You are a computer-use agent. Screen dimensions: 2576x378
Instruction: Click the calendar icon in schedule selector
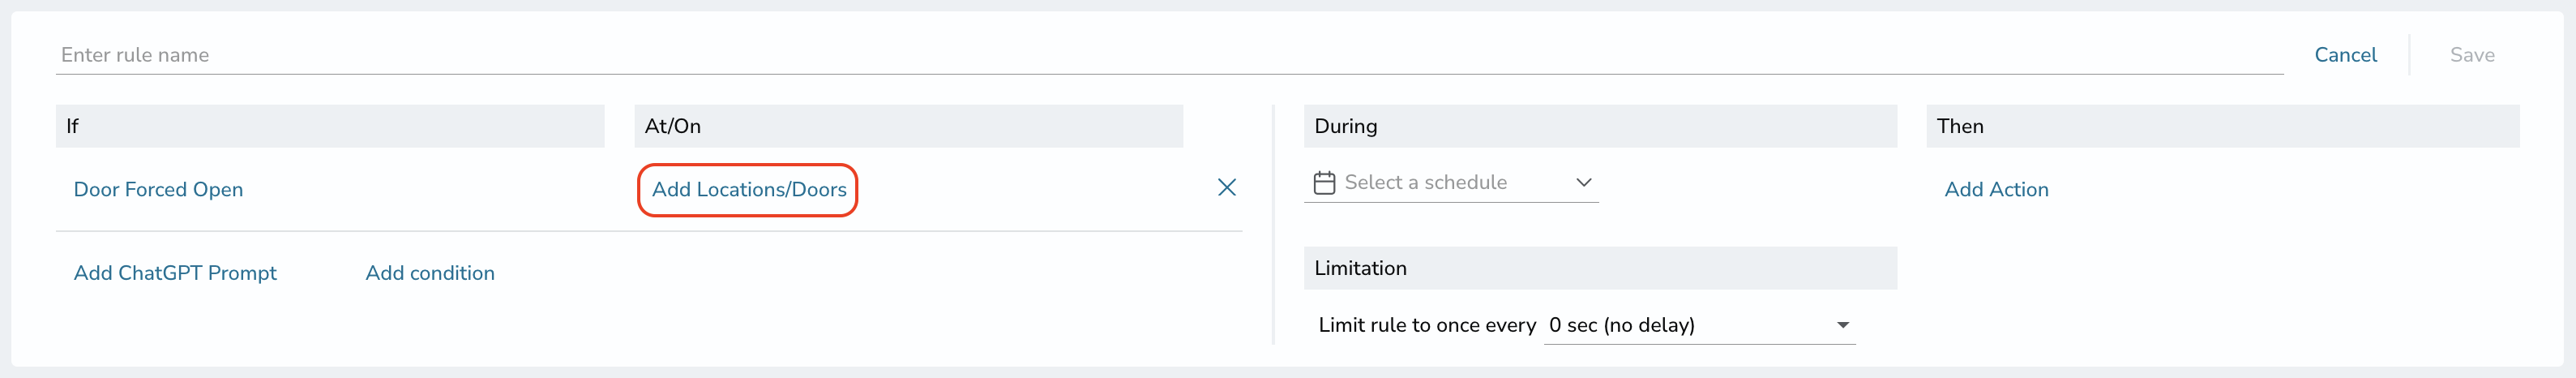[x=1324, y=183]
